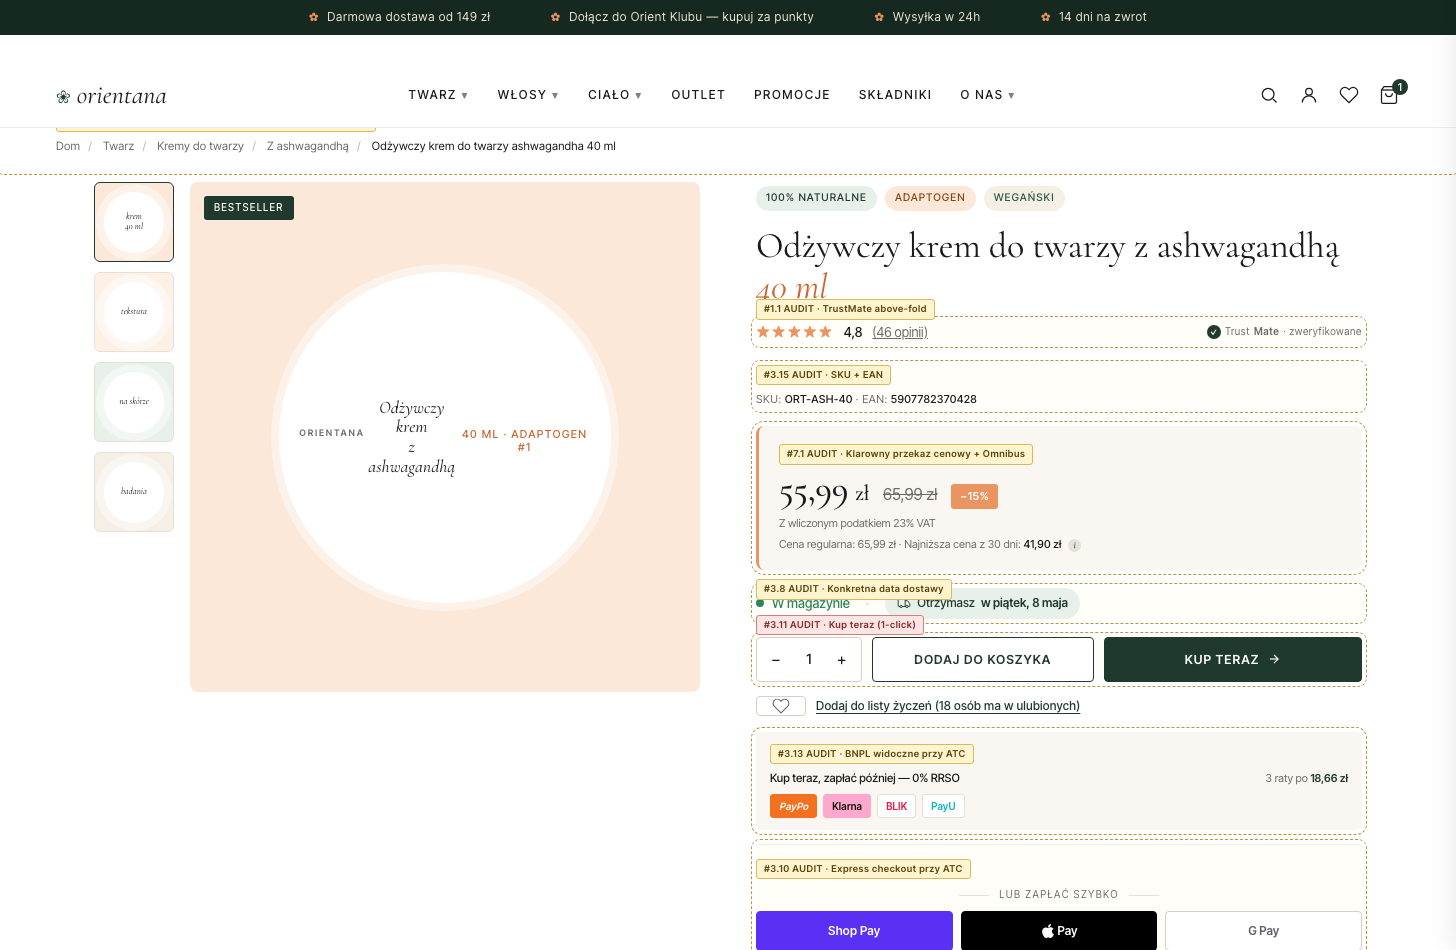This screenshot has height=950, width=1456.
Task: Click Dodaj do listy życzeń link
Action: [948, 706]
